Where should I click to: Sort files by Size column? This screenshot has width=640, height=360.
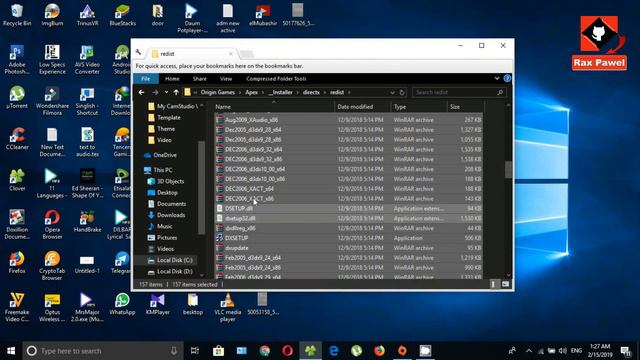465,107
